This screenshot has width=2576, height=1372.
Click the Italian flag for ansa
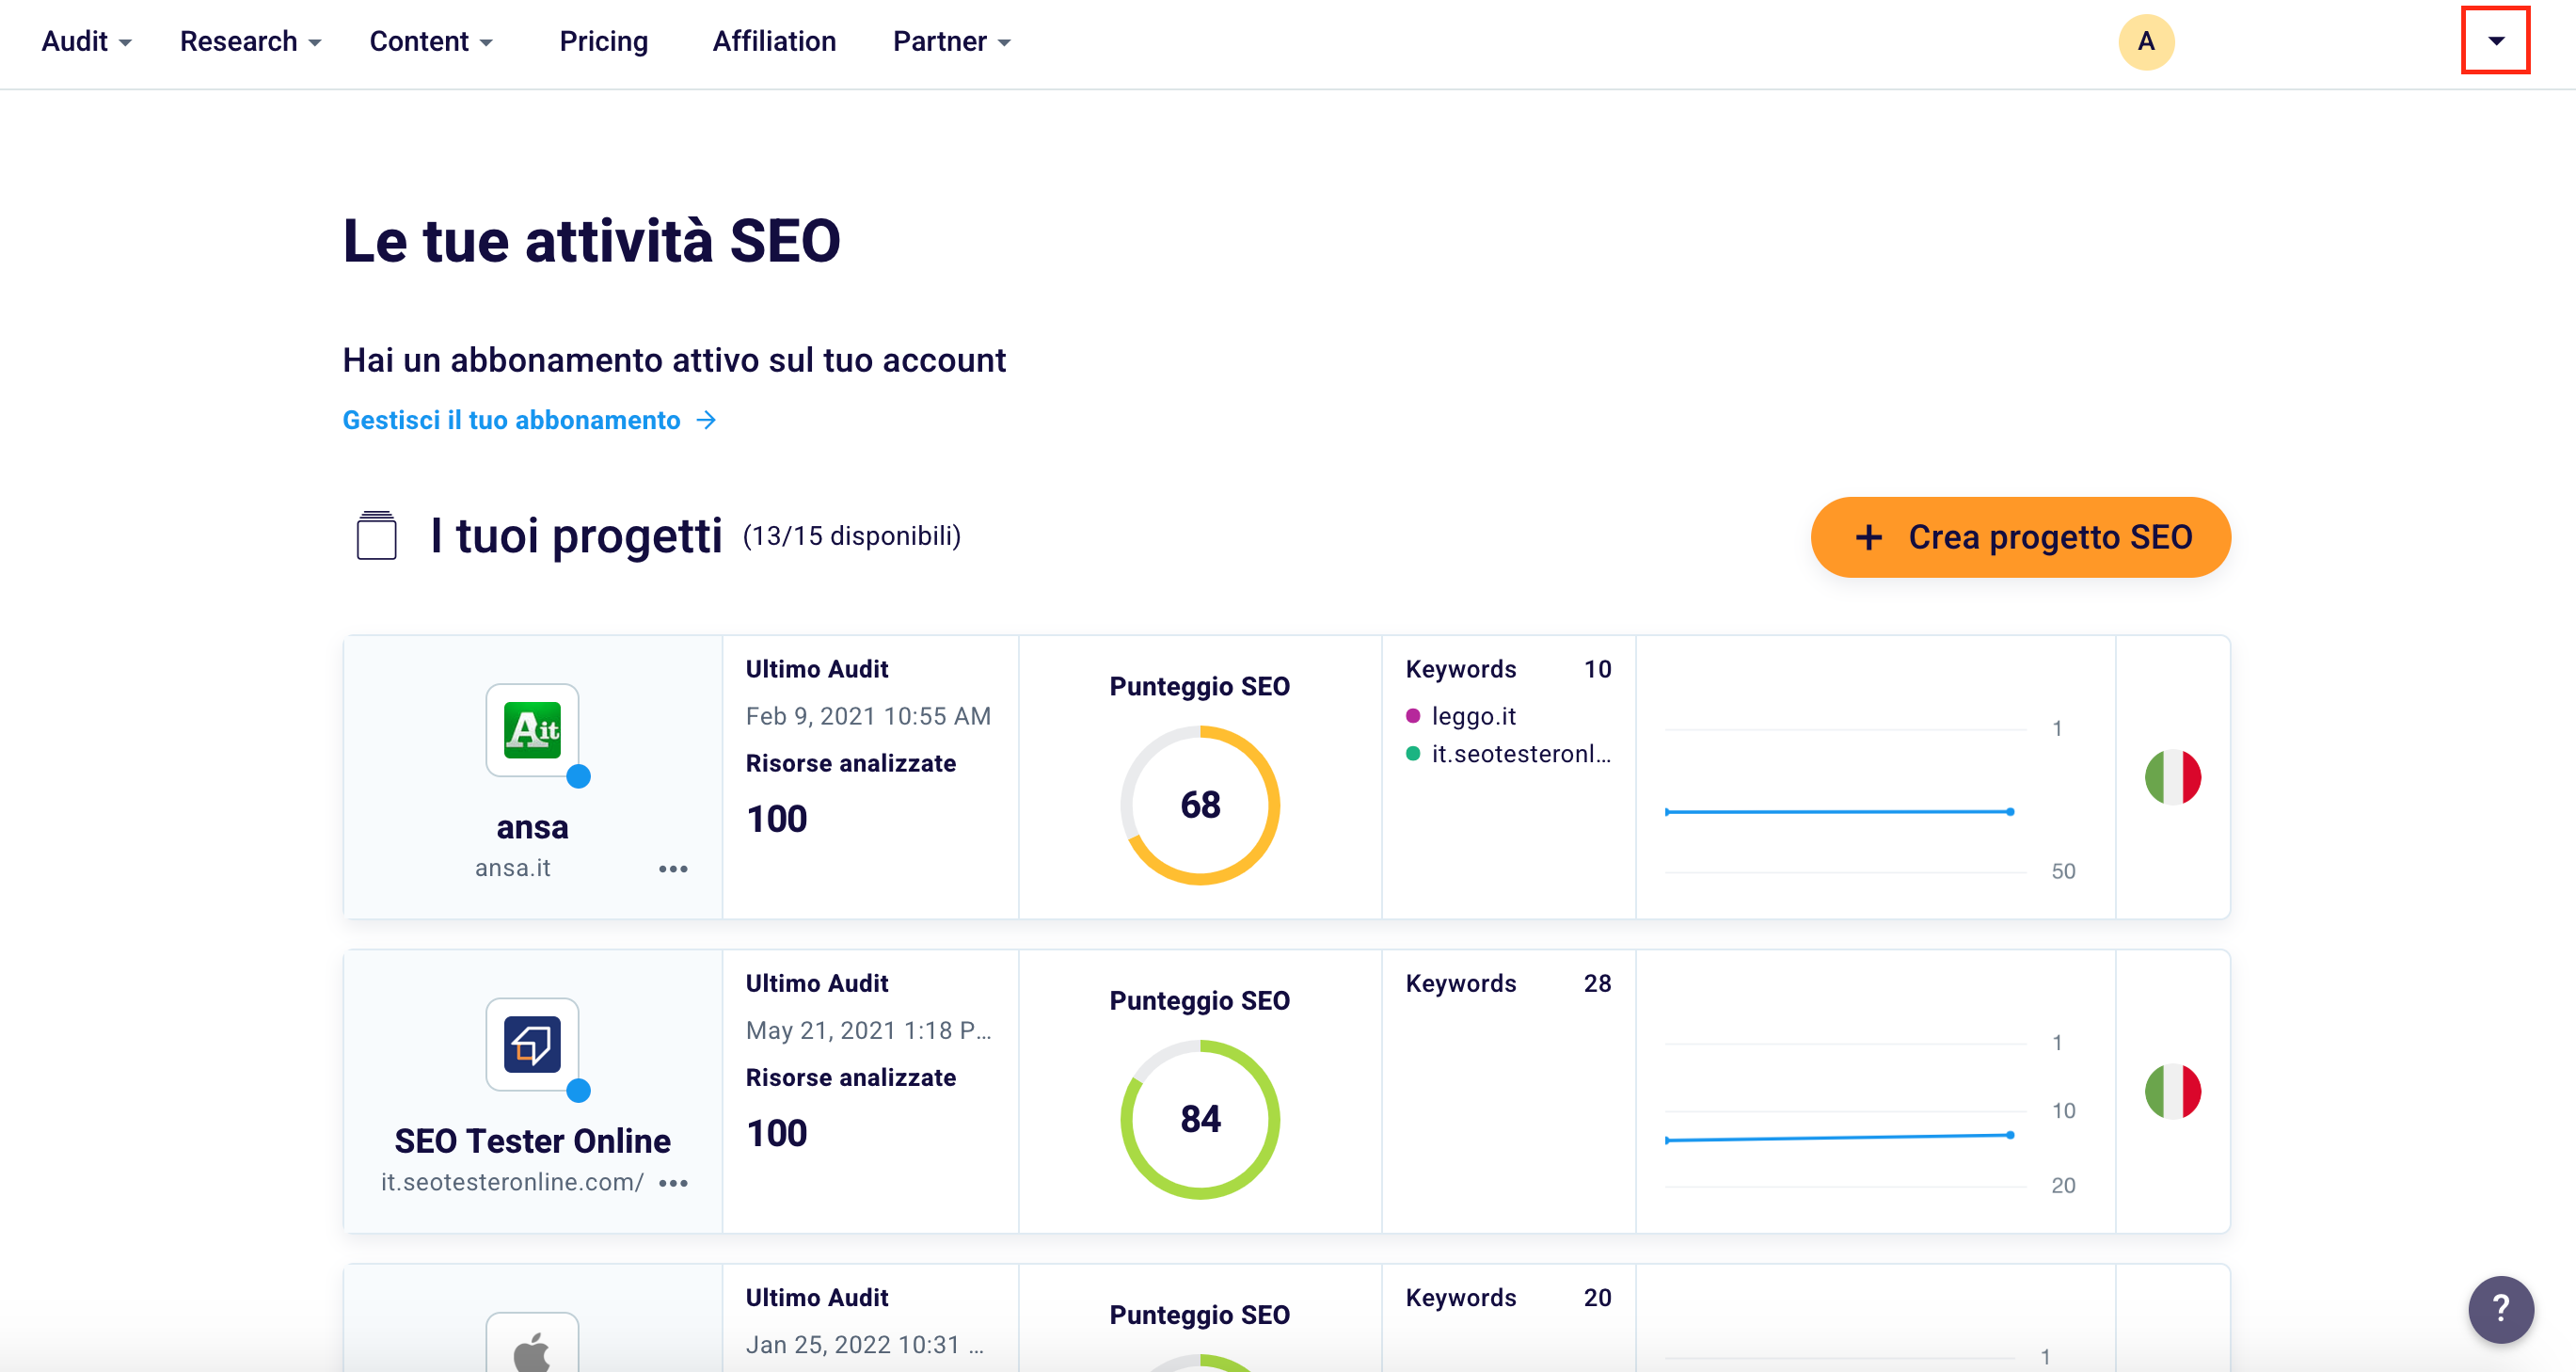[x=2172, y=777]
